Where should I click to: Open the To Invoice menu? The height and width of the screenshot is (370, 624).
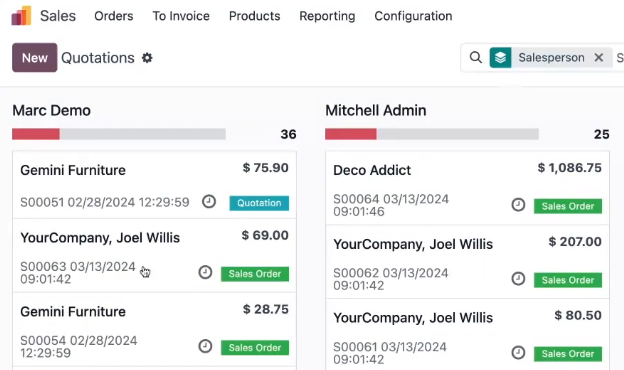[181, 16]
